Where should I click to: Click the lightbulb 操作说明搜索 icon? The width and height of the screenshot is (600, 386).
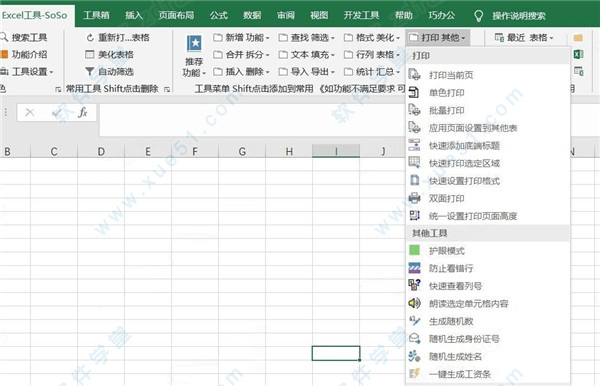[x=478, y=16]
